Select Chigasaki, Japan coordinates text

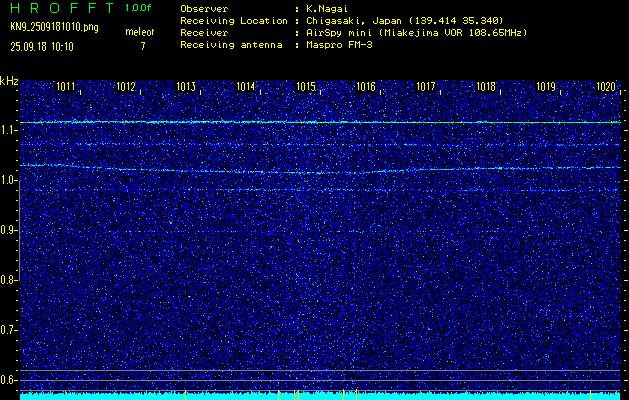point(405,21)
